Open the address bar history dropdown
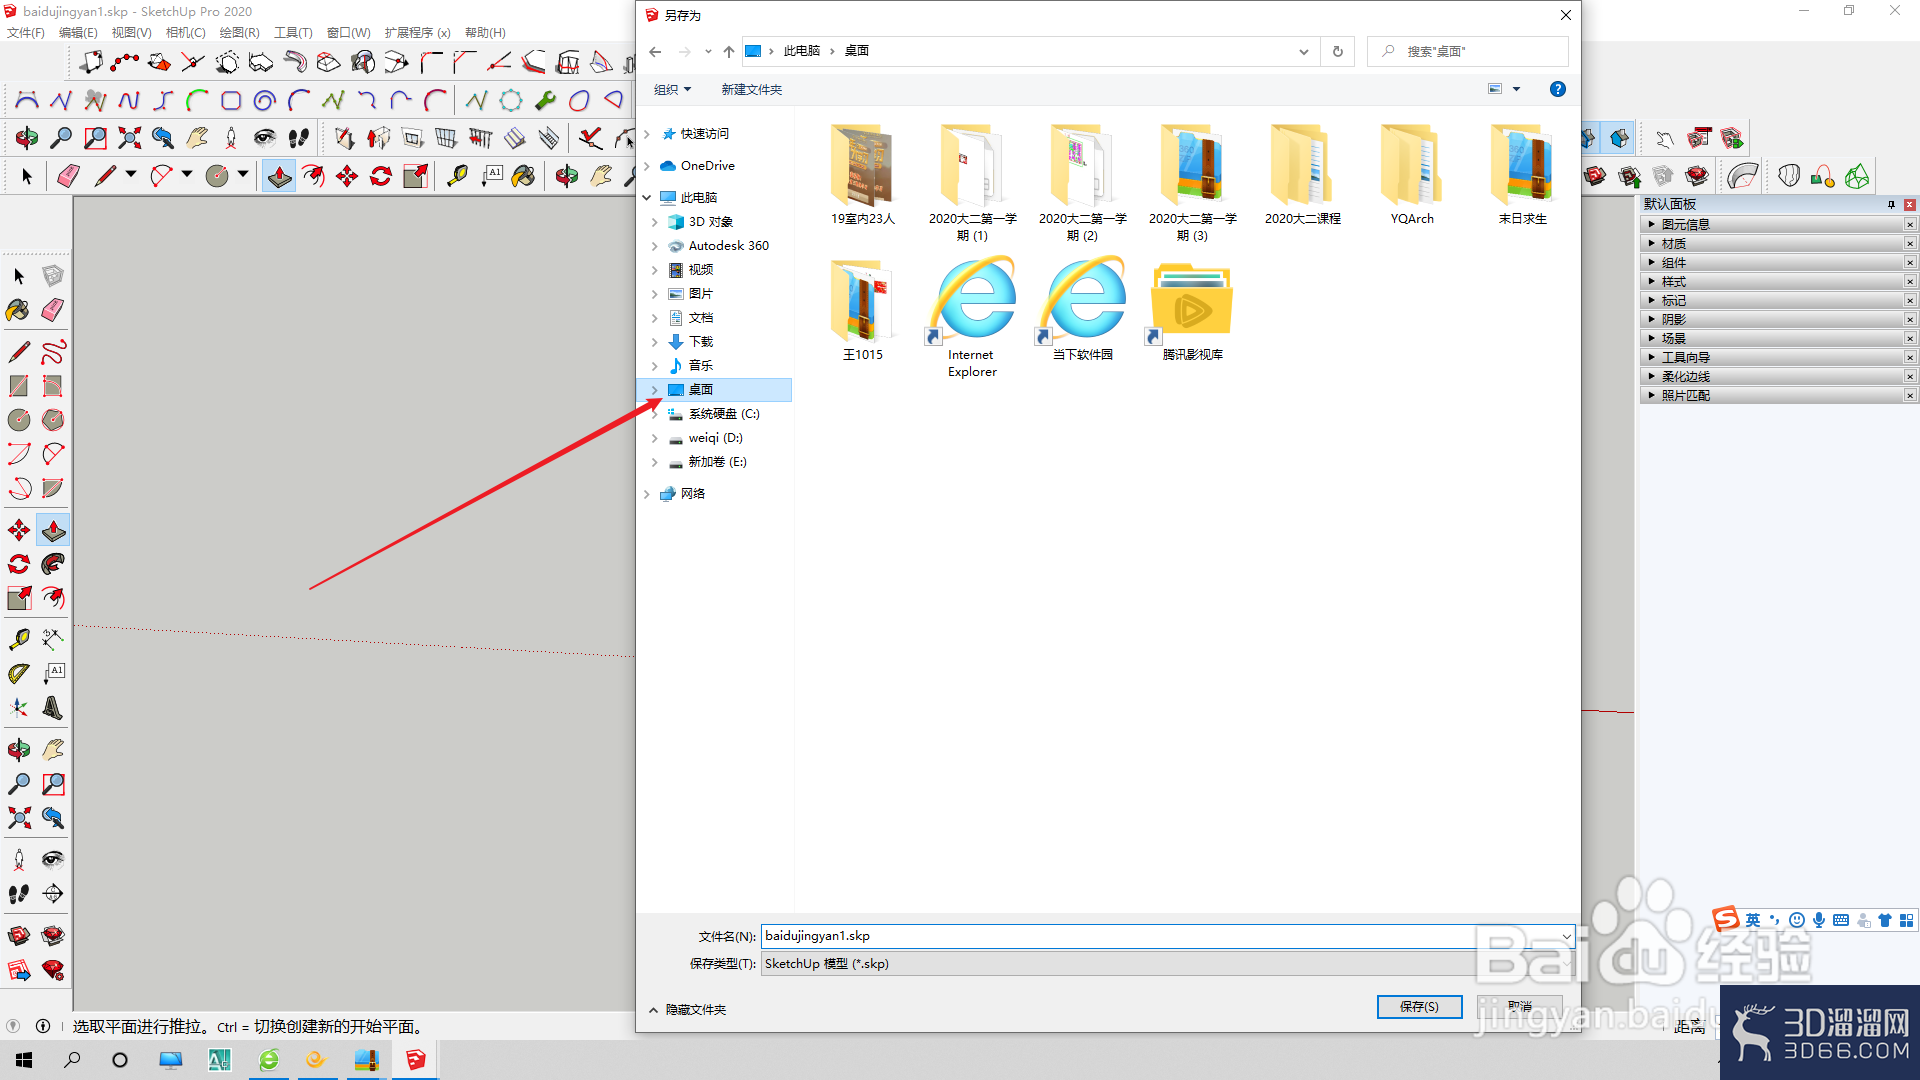Viewport: 1920px width, 1080px height. 1303,51
